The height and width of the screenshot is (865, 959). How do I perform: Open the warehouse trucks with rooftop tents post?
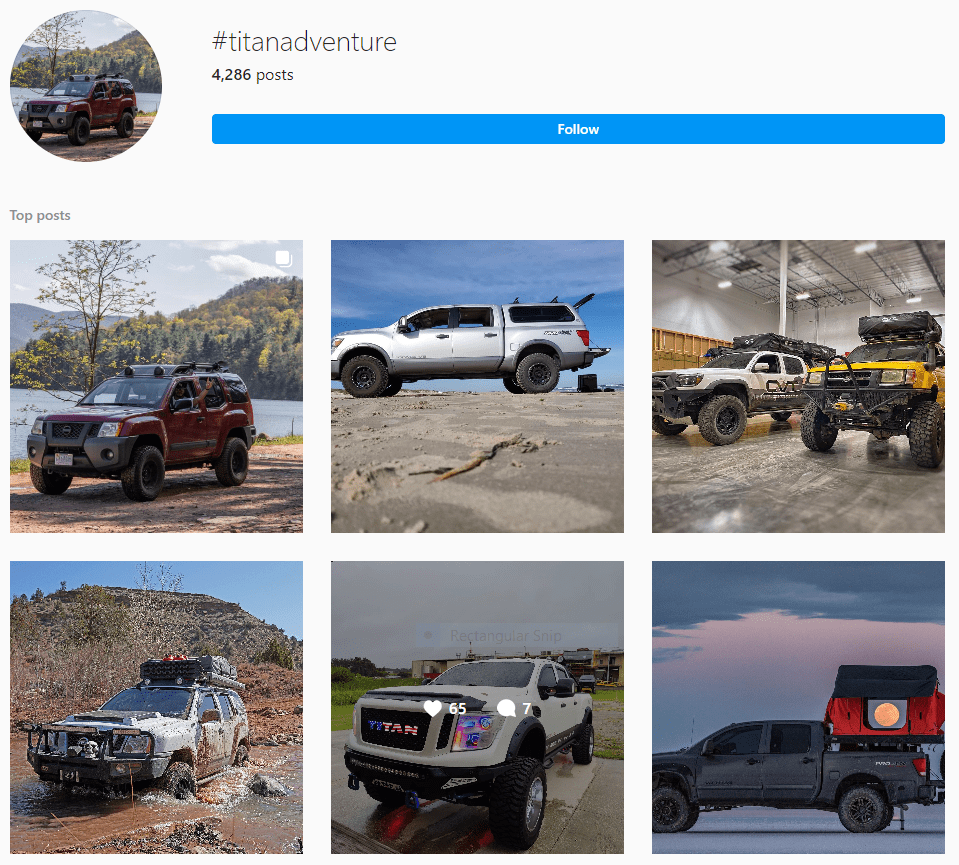(x=798, y=387)
